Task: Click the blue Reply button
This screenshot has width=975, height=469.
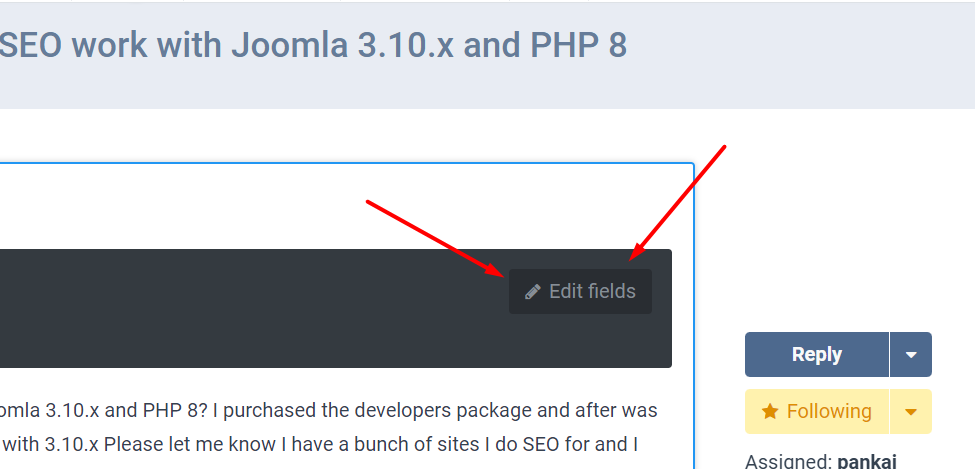Action: 816,354
